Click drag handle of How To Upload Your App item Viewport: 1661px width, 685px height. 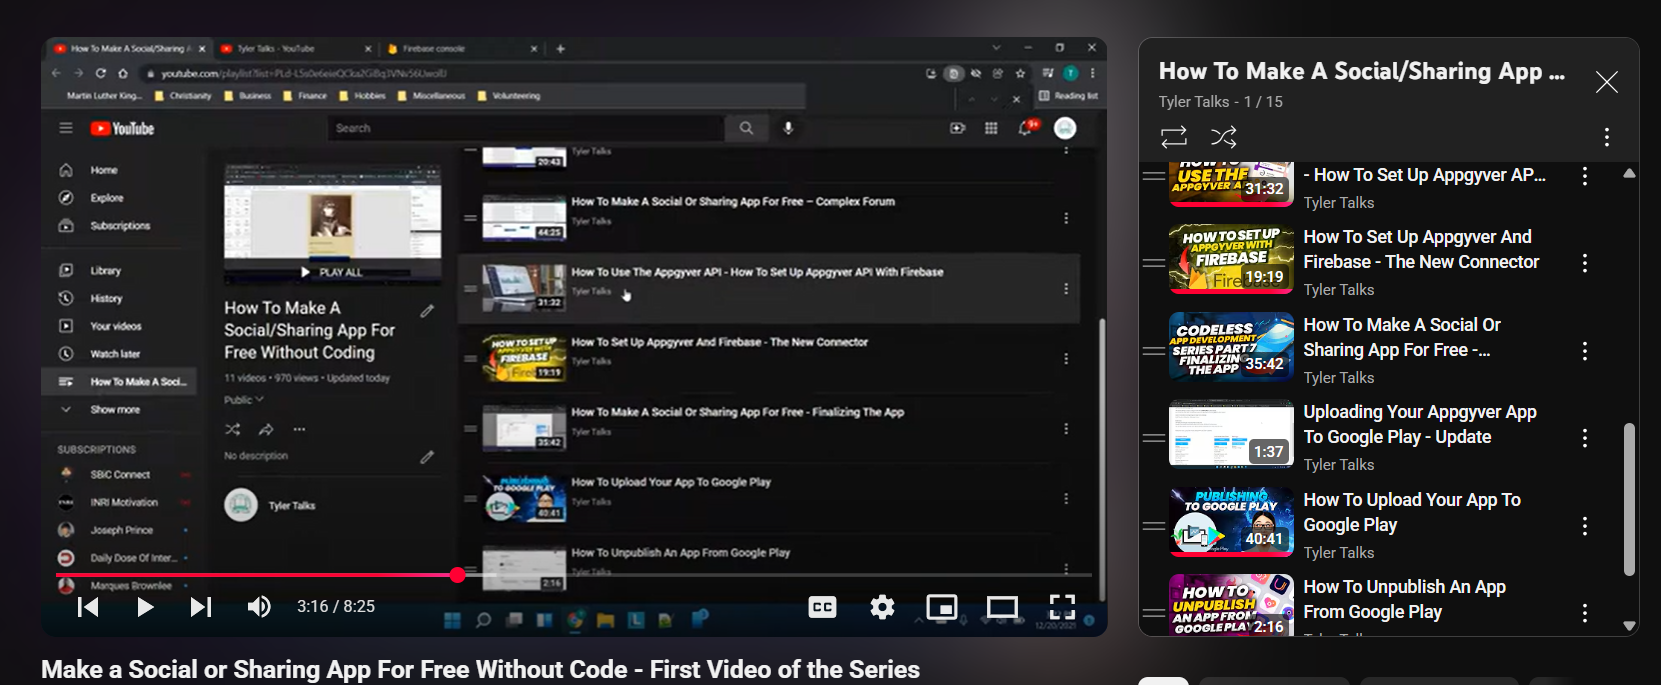point(1154,526)
